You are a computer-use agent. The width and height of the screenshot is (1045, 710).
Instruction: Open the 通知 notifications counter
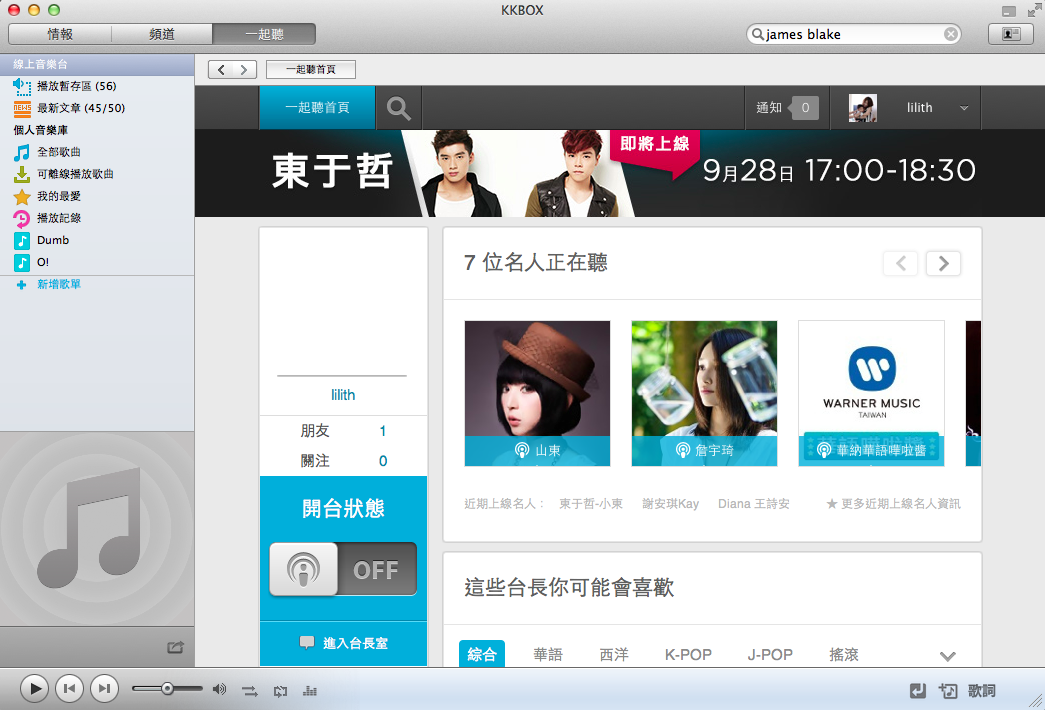coord(787,107)
